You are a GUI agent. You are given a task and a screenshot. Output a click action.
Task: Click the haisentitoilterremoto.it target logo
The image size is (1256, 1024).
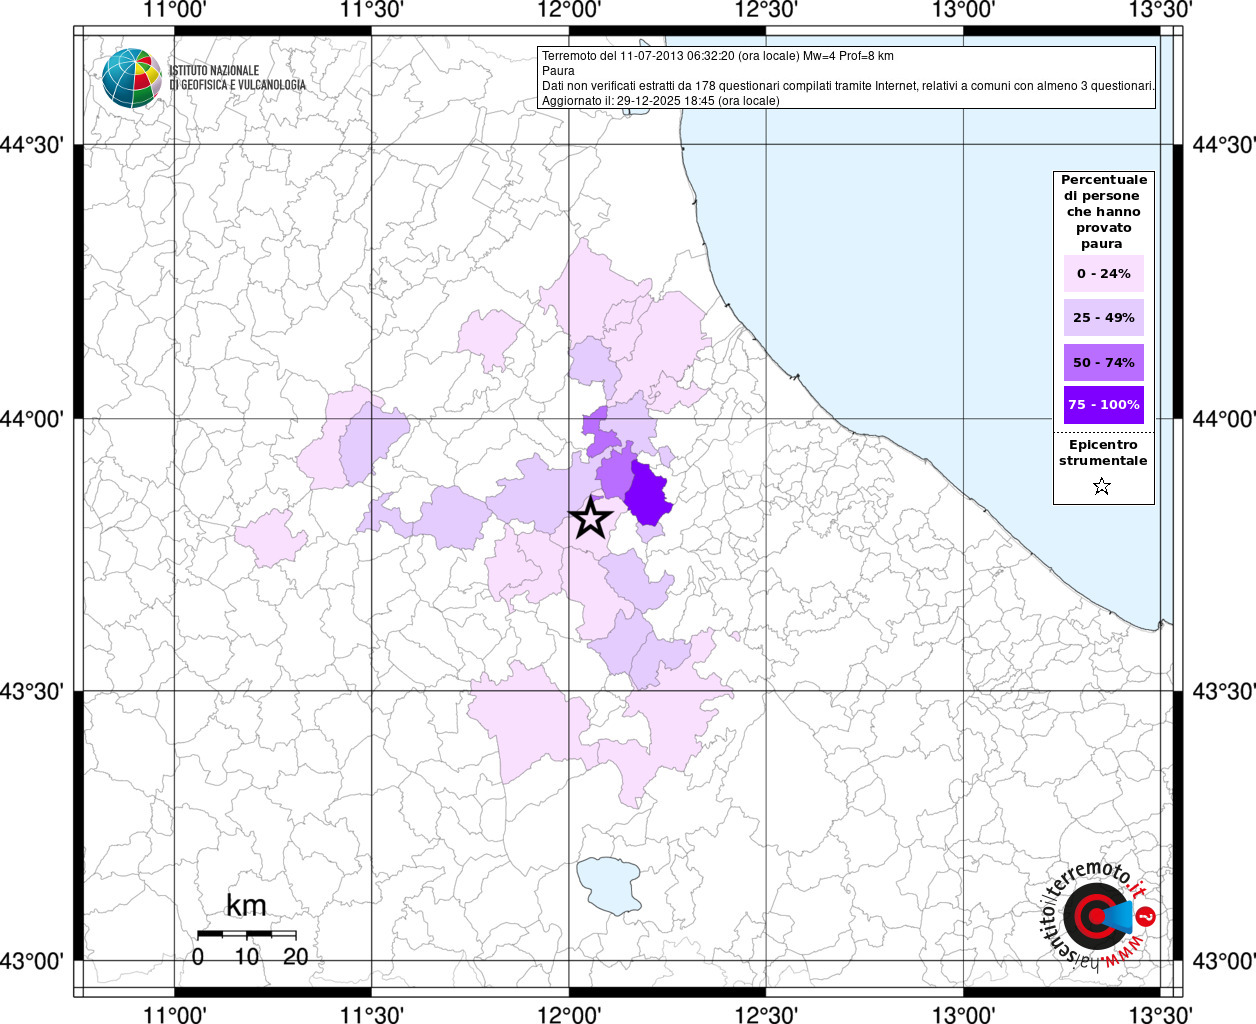click(1097, 916)
